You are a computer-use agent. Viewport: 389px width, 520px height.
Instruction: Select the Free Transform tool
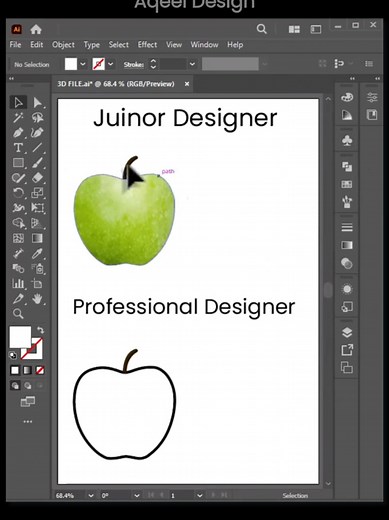click(37, 208)
